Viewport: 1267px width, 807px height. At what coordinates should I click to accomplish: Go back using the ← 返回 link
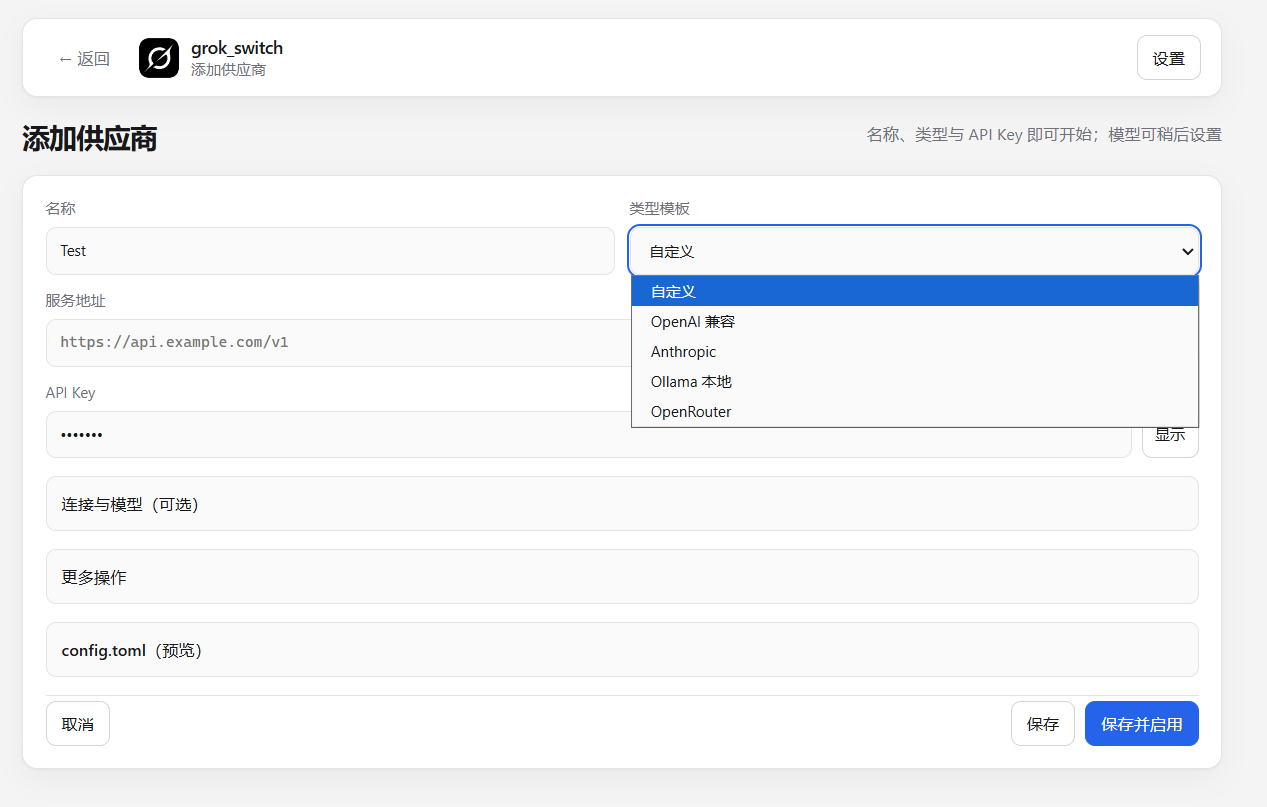tap(84, 59)
